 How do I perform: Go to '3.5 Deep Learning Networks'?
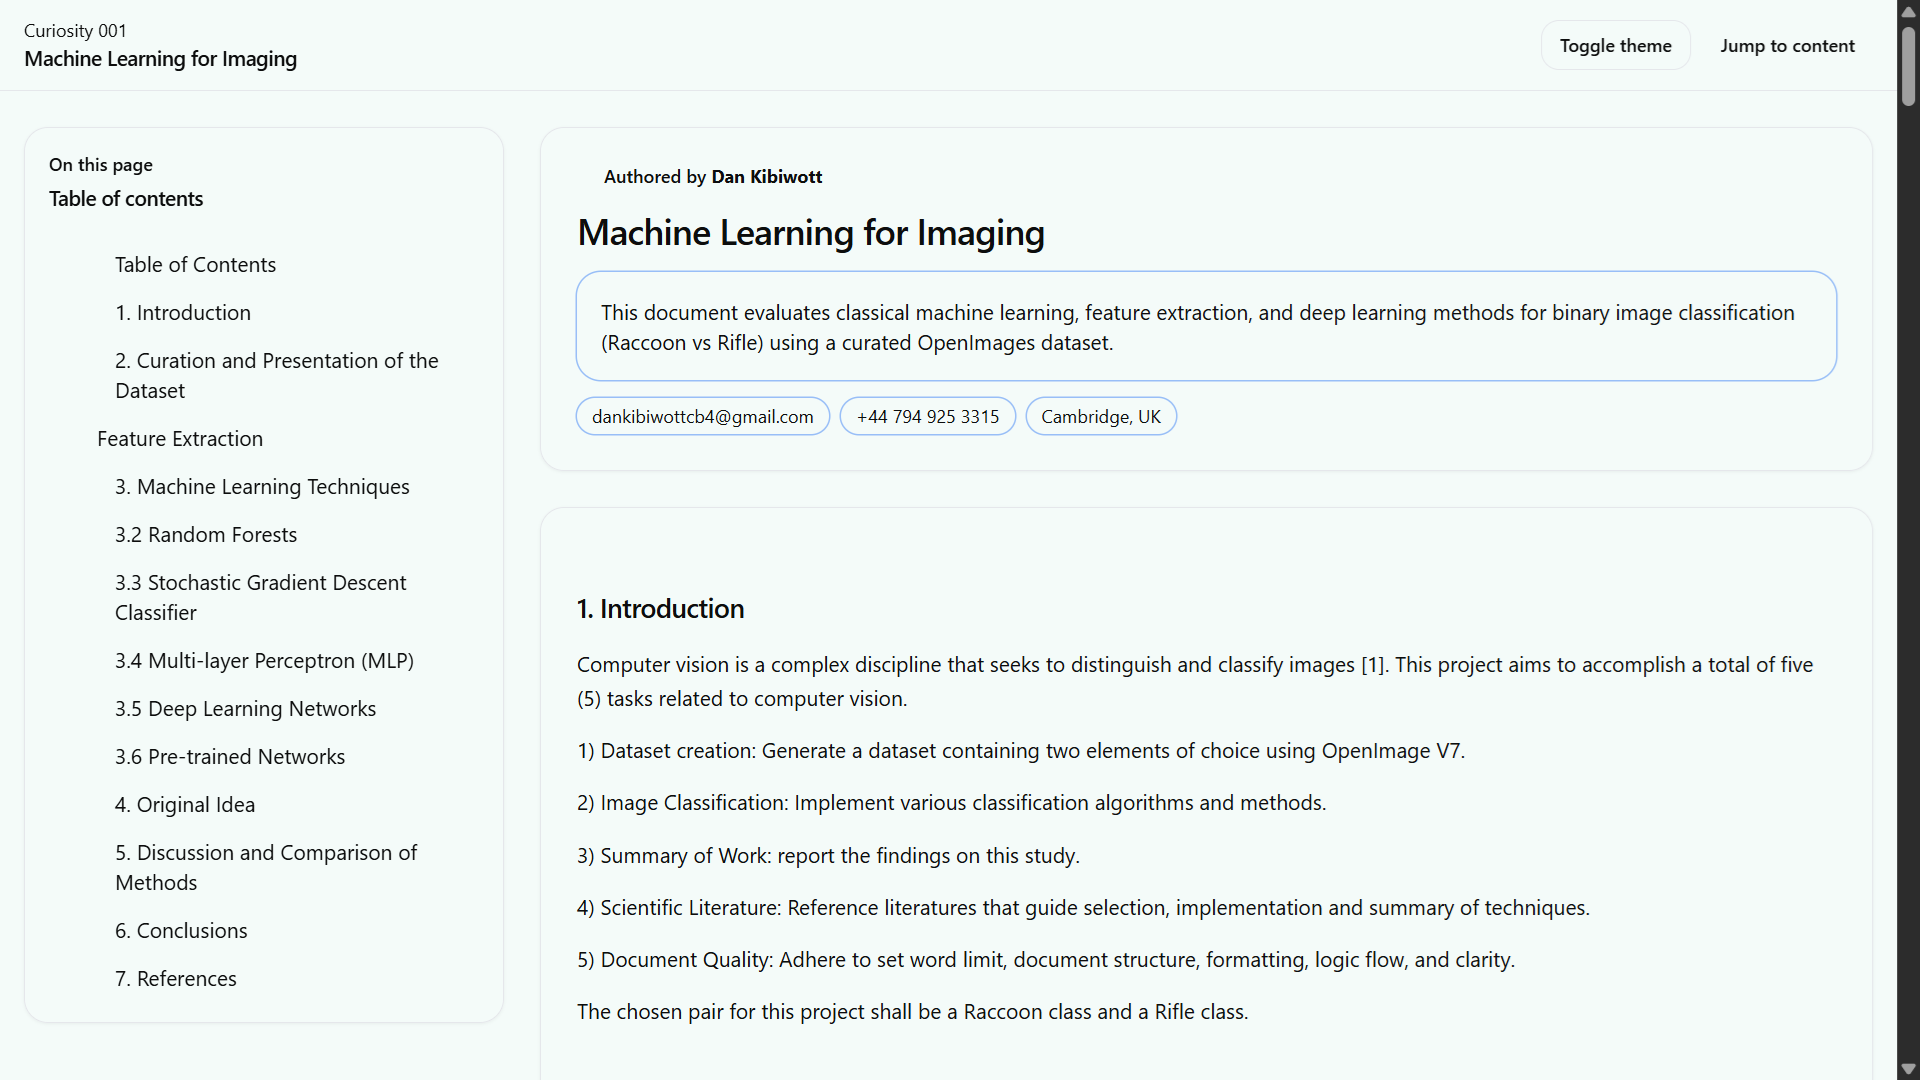coord(245,709)
